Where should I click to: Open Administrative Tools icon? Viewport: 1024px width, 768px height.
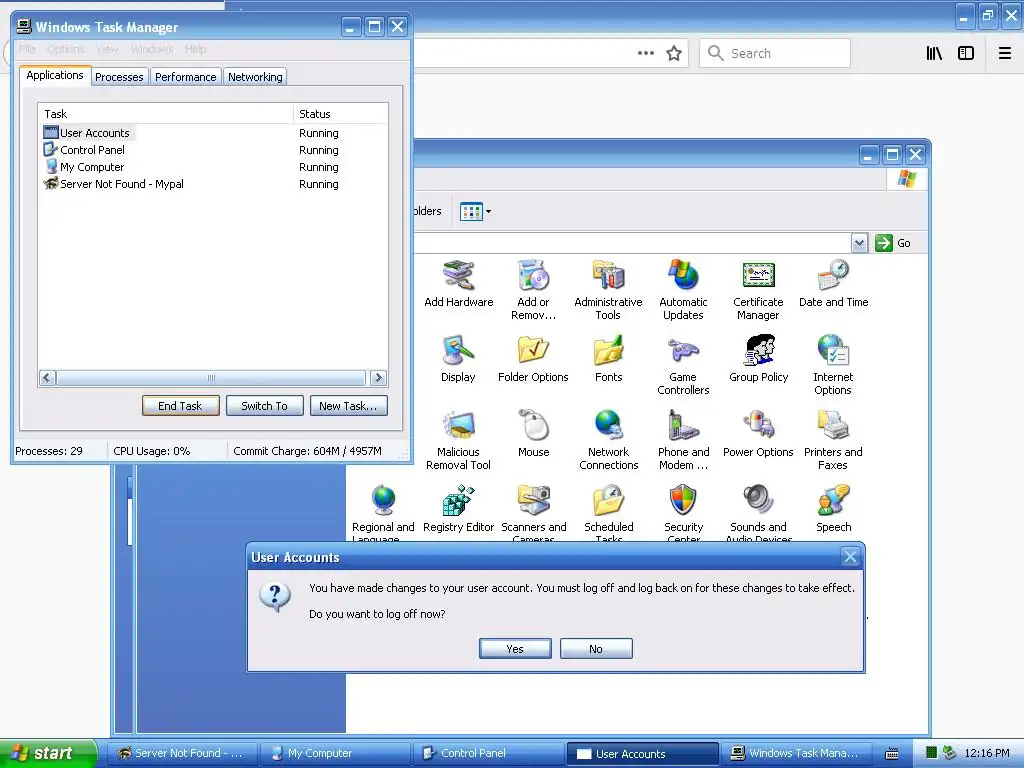point(608,290)
